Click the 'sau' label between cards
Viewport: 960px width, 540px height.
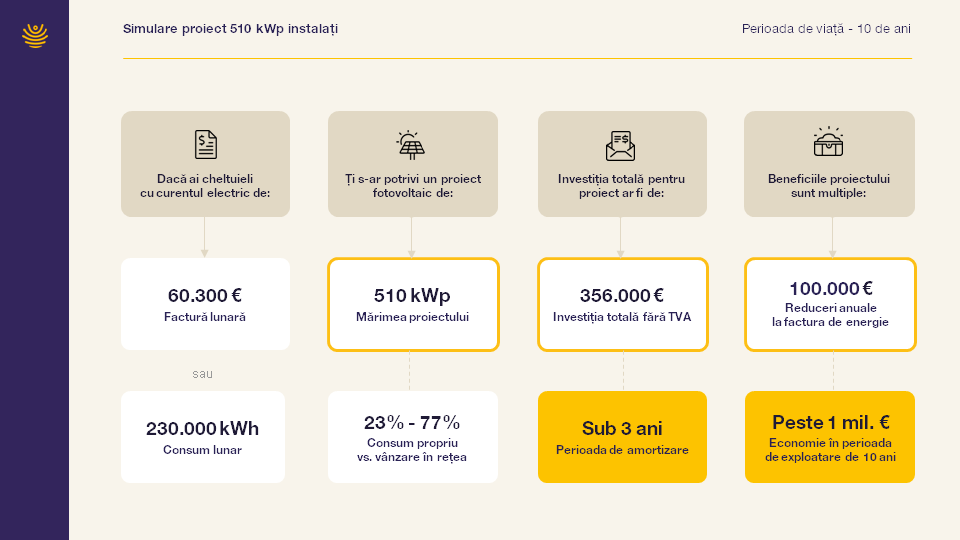pyautogui.click(x=203, y=373)
